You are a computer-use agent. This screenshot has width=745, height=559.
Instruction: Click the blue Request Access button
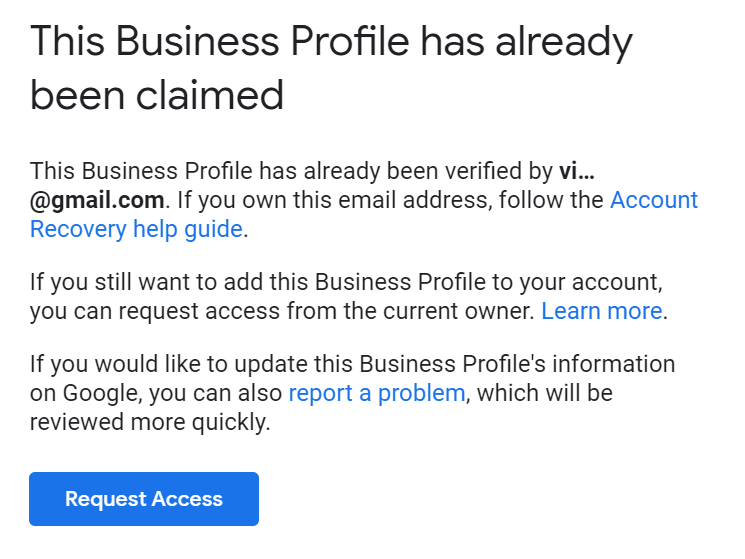pos(144,499)
